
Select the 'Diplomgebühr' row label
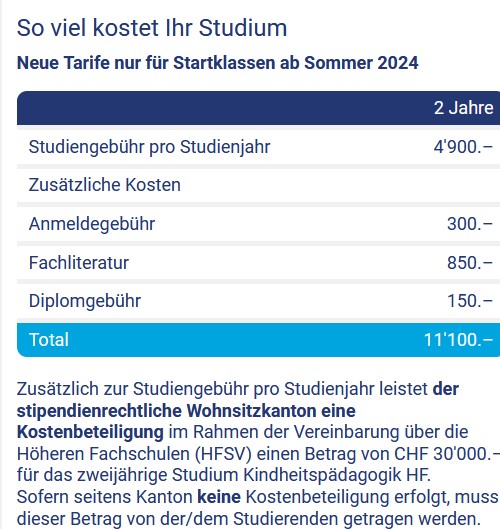tap(85, 301)
